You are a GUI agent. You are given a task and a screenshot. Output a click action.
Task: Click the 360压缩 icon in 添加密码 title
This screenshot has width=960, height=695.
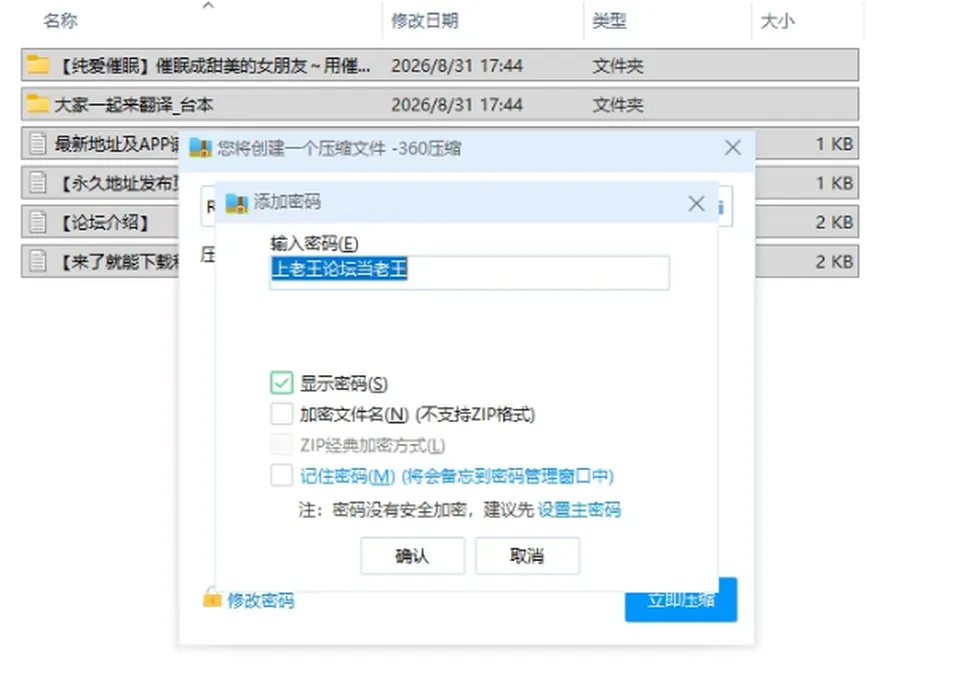point(236,203)
